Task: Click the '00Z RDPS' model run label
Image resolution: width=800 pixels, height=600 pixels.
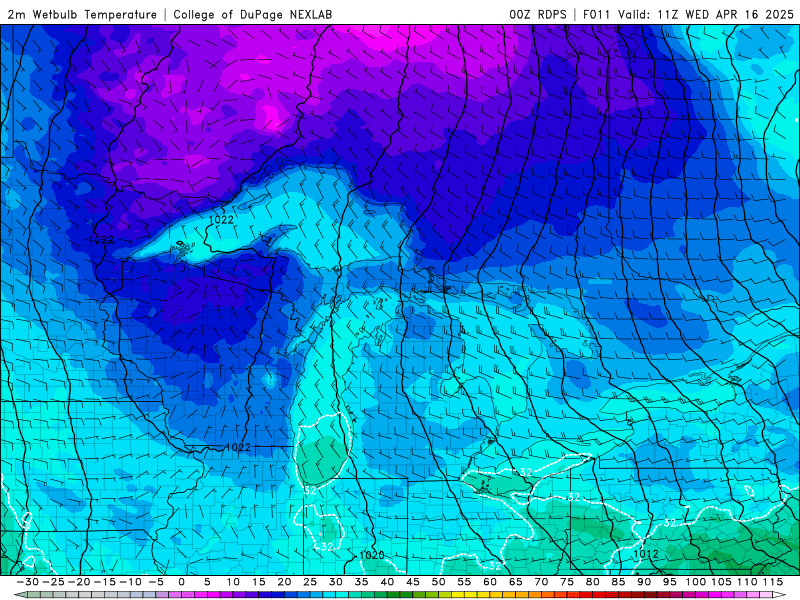Action: (x=538, y=15)
